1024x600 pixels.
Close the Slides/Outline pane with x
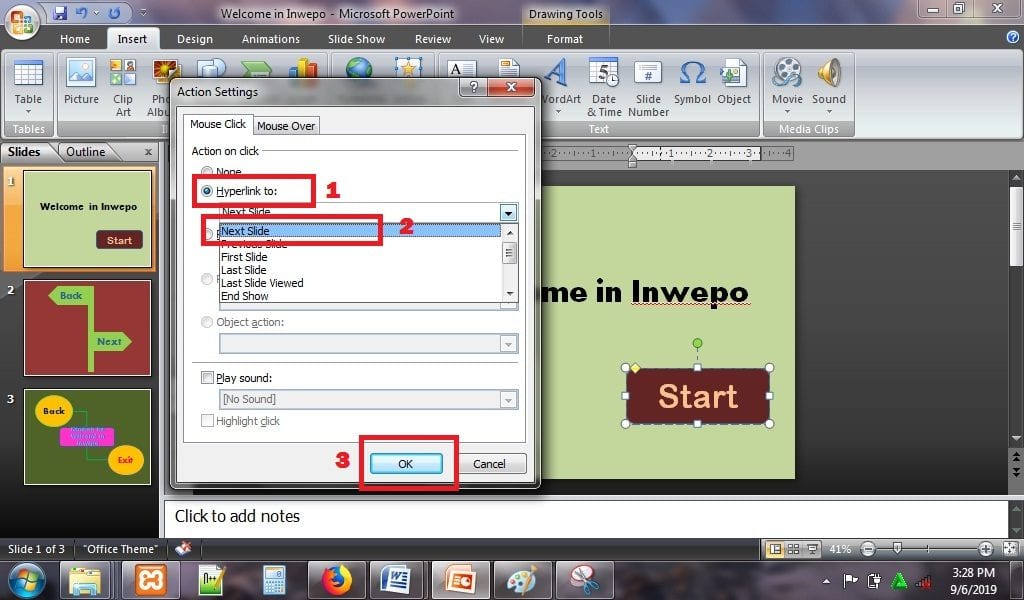[x=148, y=151]
